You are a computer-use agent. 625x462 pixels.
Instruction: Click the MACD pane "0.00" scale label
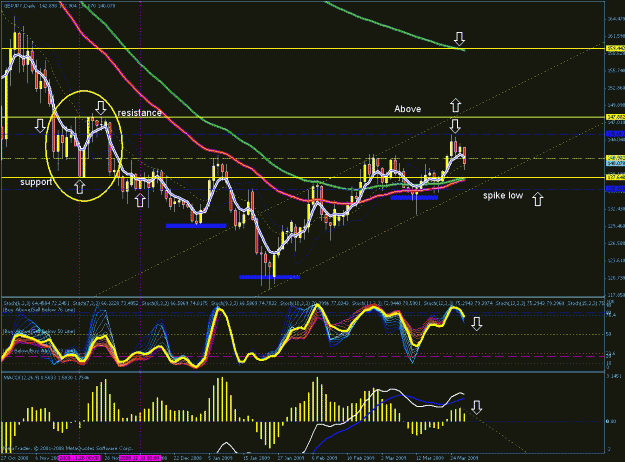pyautogui.click(x=611, y=421)
